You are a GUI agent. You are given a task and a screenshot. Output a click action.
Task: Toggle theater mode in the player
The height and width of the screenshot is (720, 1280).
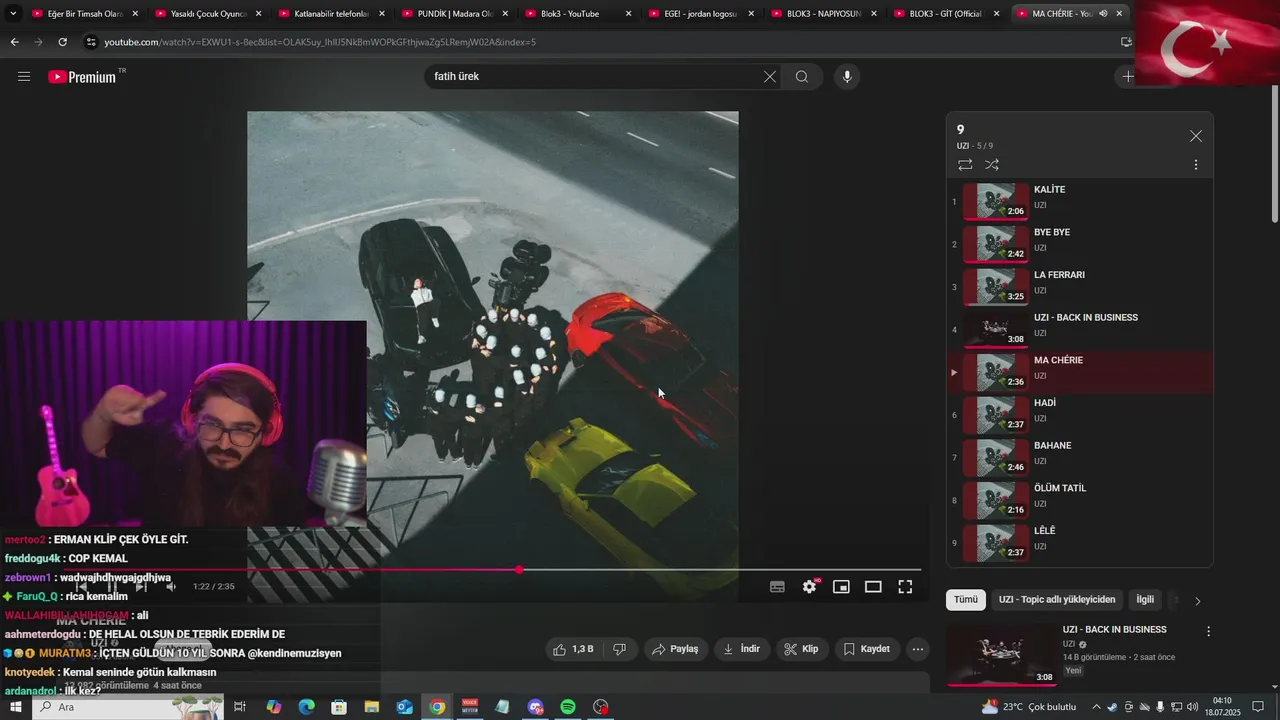click(x=873, y=587)
